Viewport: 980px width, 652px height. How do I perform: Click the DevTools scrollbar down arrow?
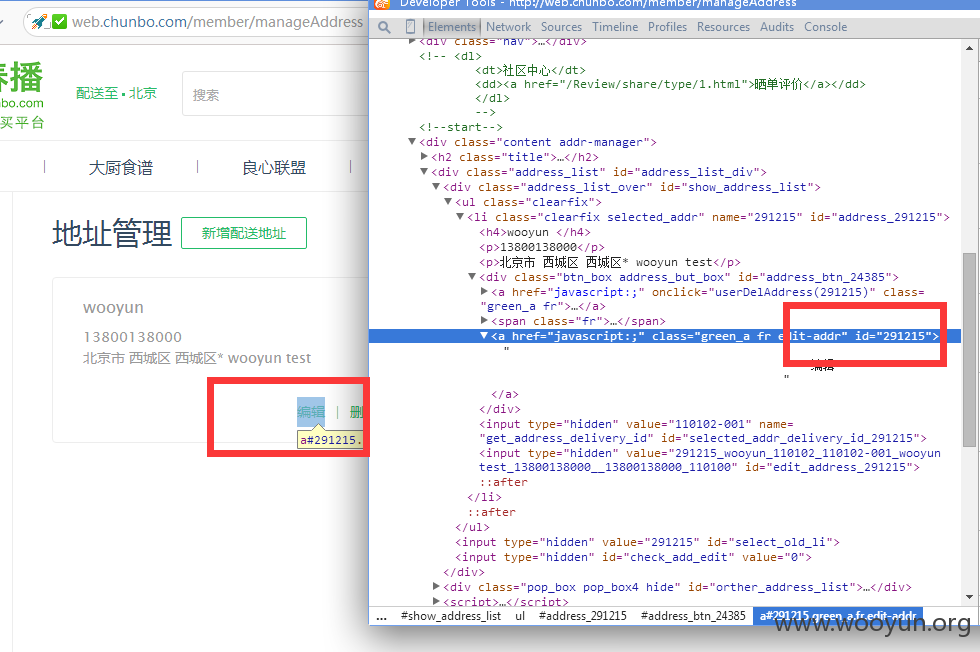tap(969, 597)
